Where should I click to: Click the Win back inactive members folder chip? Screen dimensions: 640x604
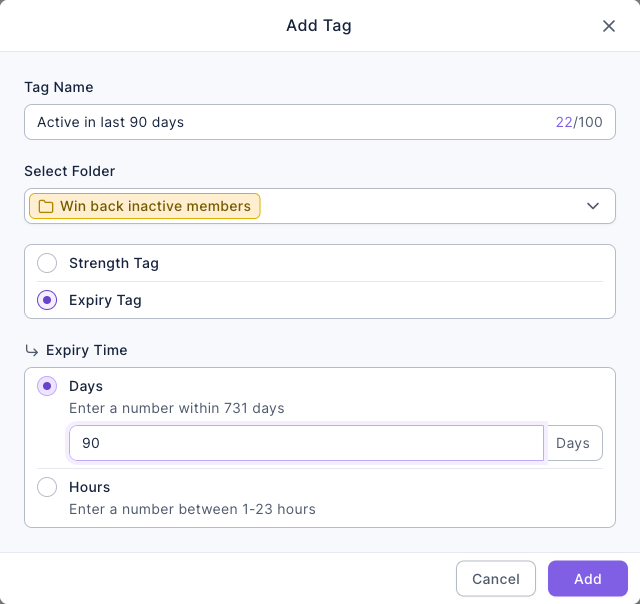(x=144, y=206)
